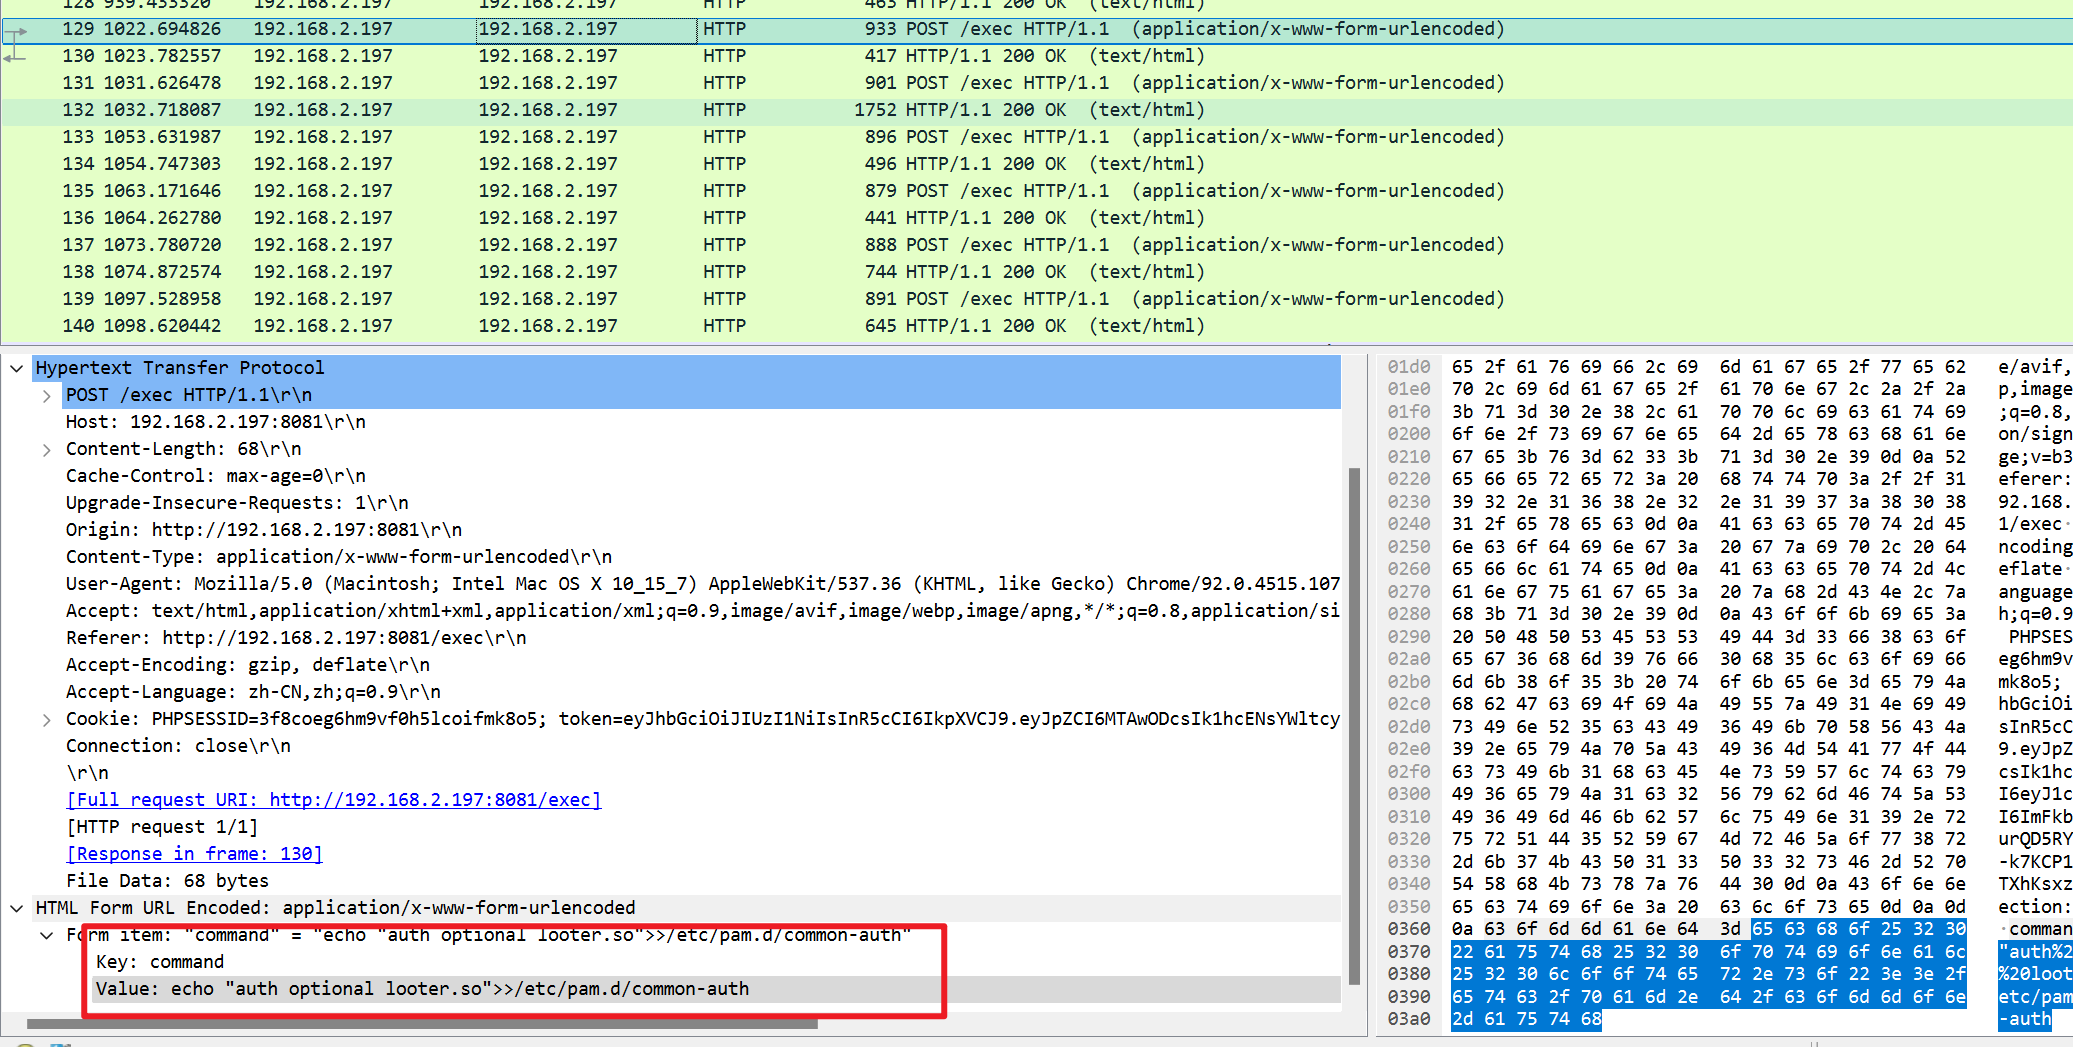Select the File Data: 68 bytes line
The width and height of the screenshot is (2073, 1047).
(167, 881)
